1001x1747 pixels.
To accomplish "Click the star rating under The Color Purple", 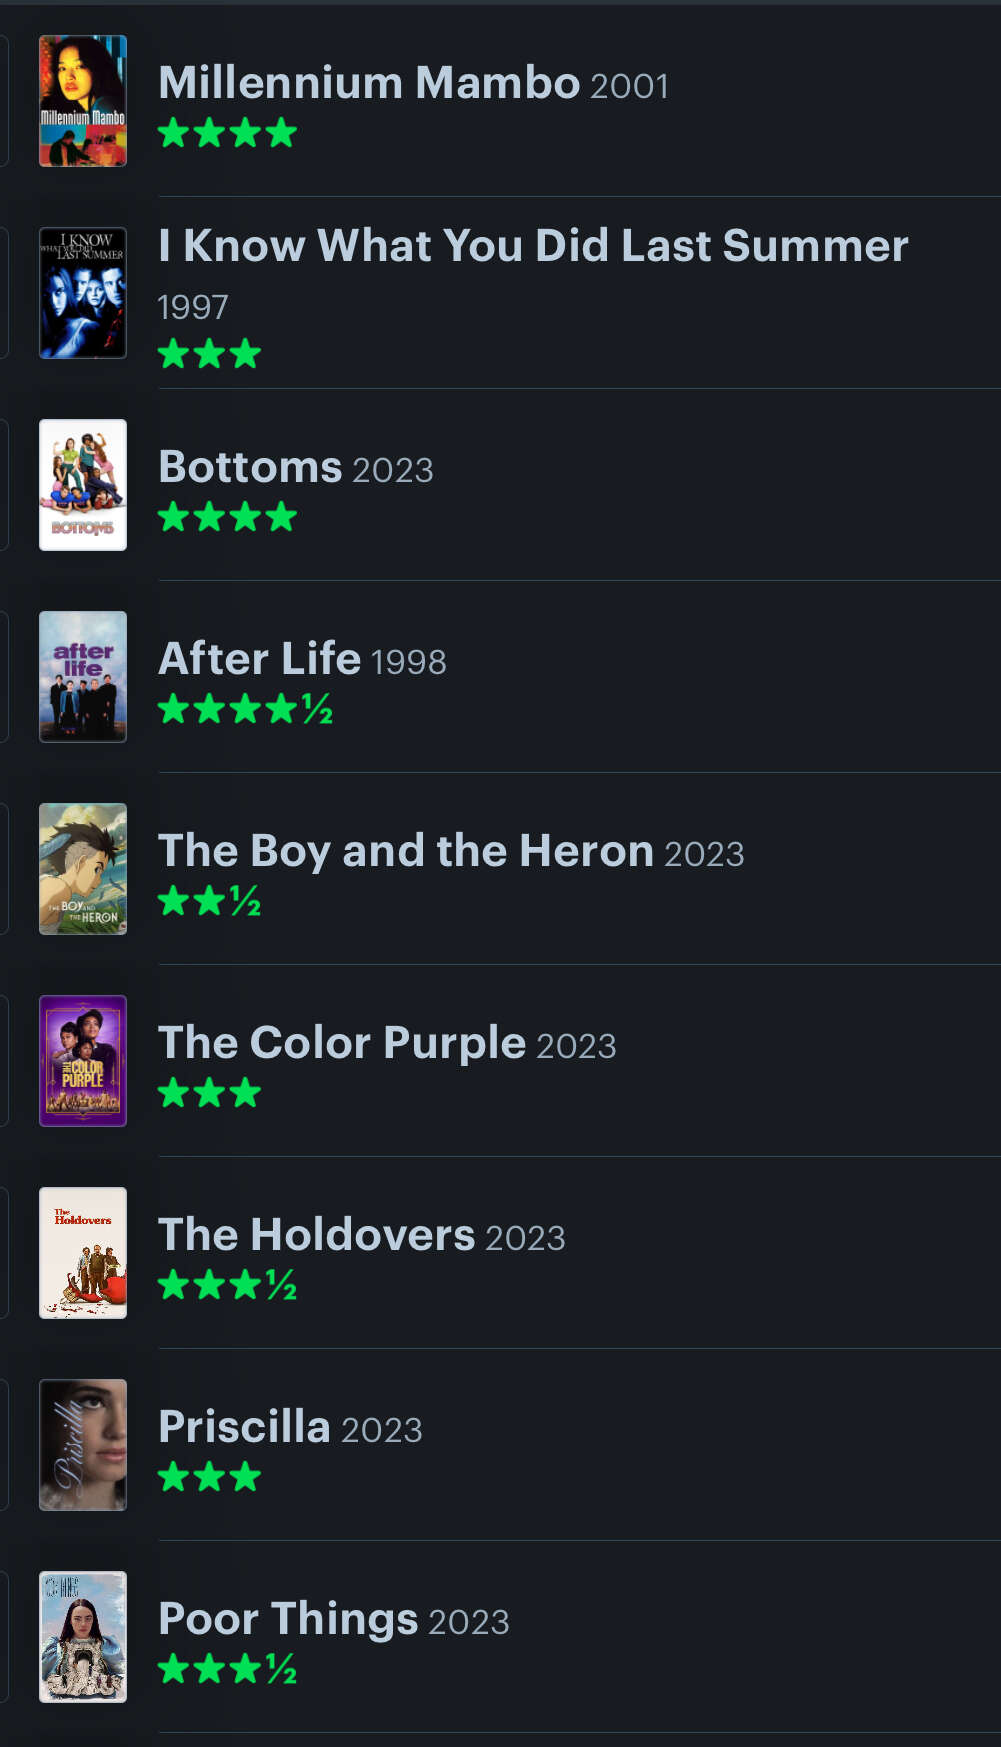I will [x=209, y=1093].
